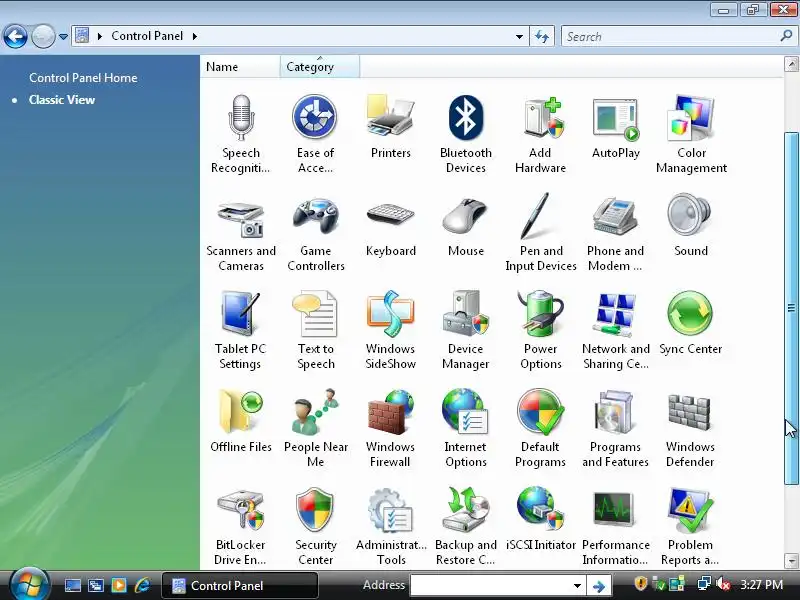Open Windows Firewall

[390, 429]
